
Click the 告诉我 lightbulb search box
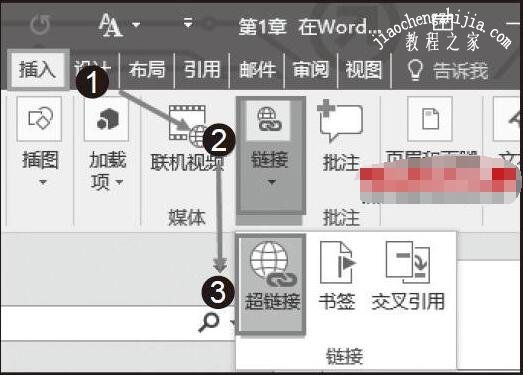[x=447, y=70]
